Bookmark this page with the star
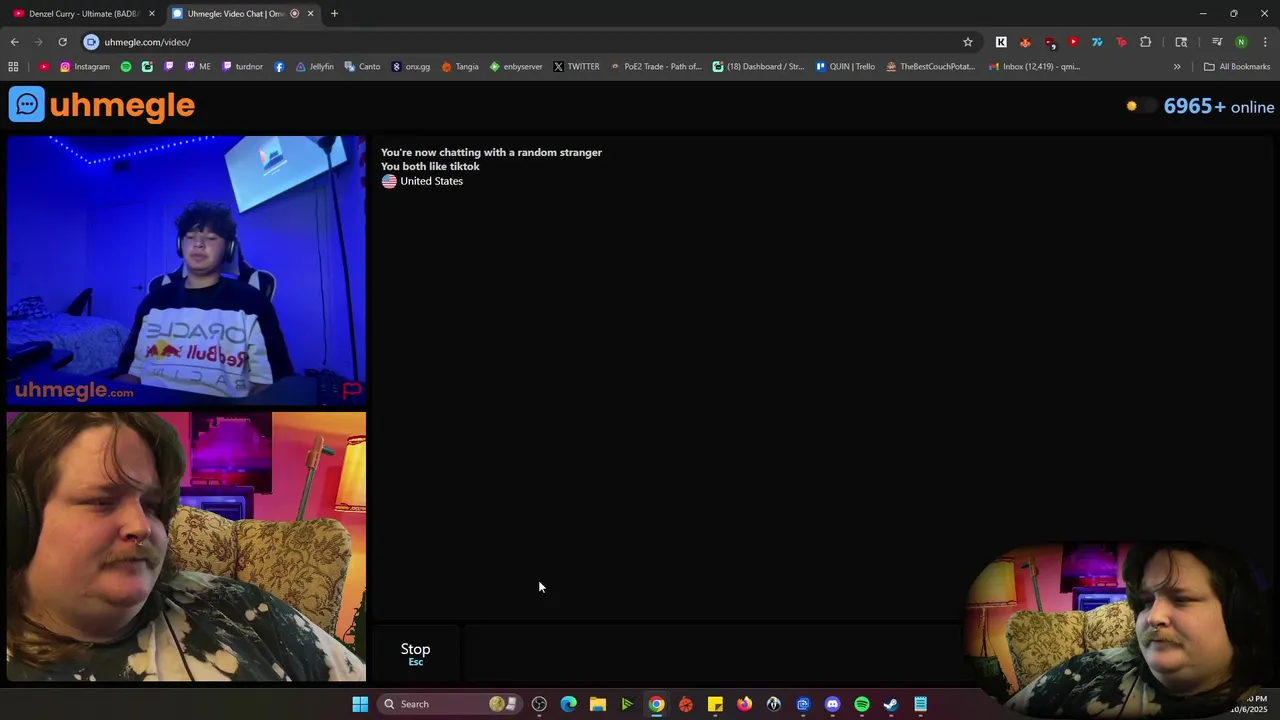Screen dimensions: 1280x720 [x=968, y=42]
